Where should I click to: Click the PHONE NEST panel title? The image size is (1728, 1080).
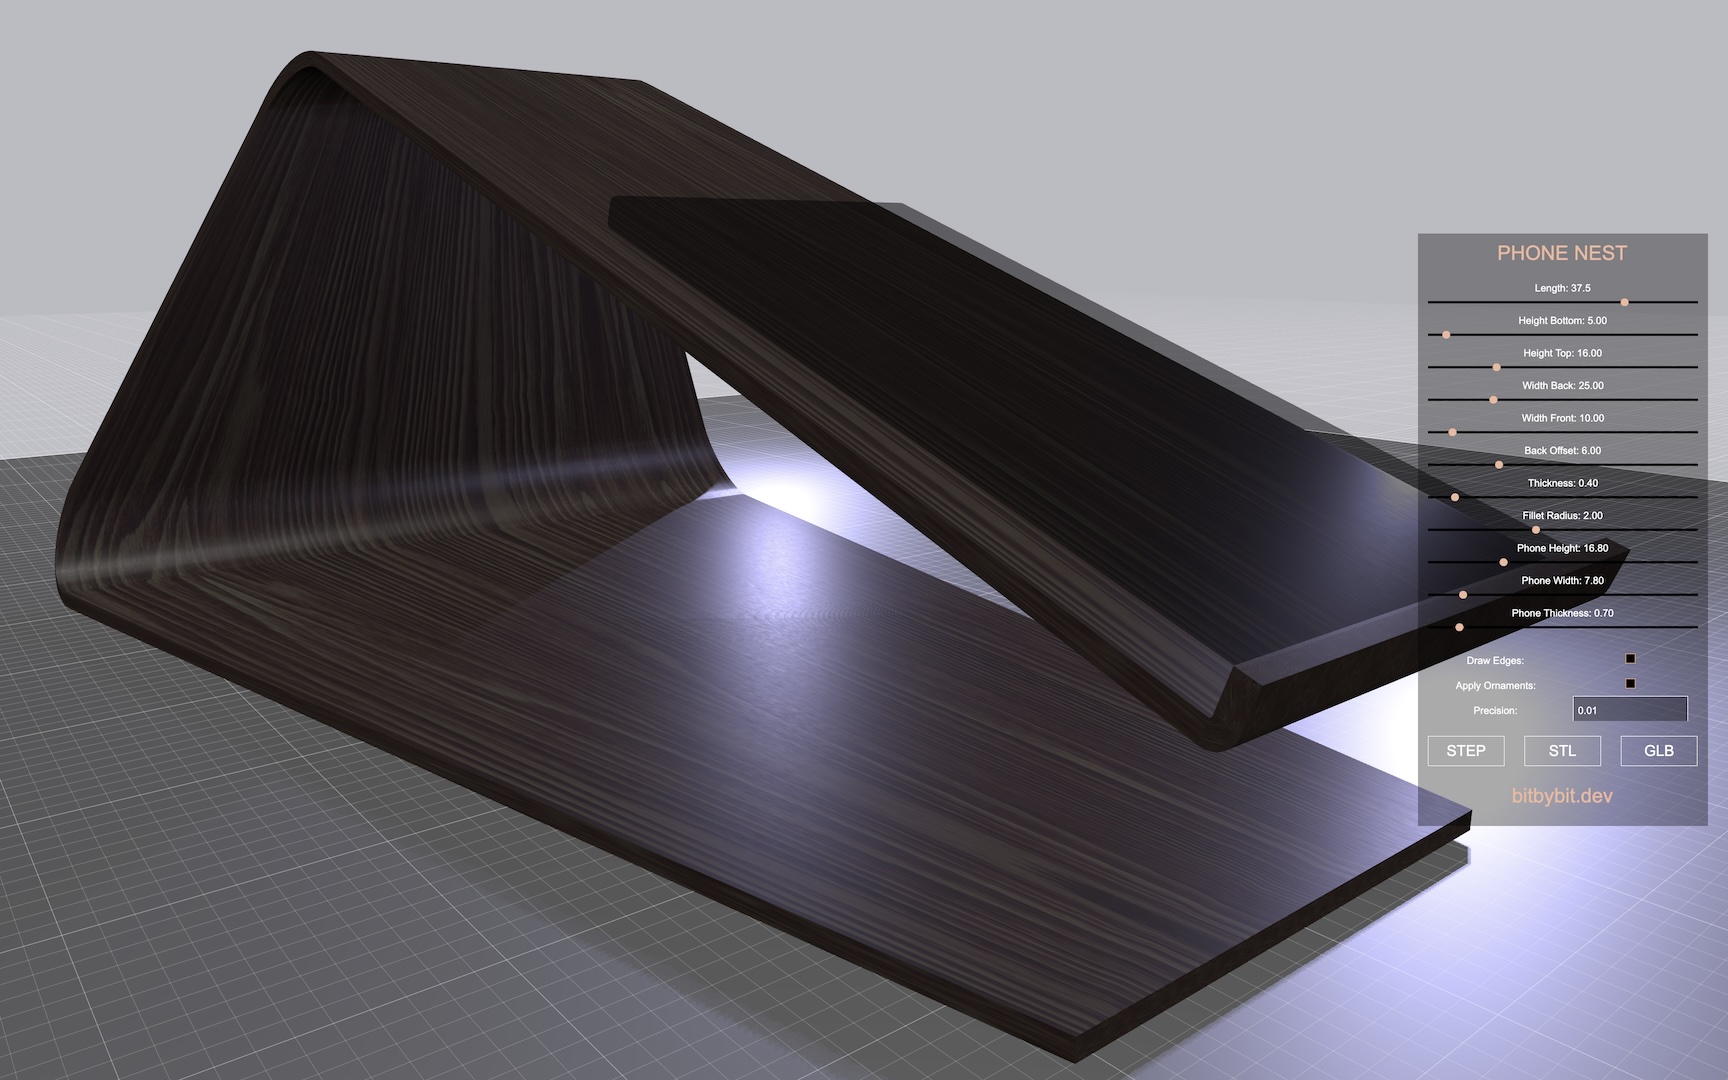coord(1562,253)
